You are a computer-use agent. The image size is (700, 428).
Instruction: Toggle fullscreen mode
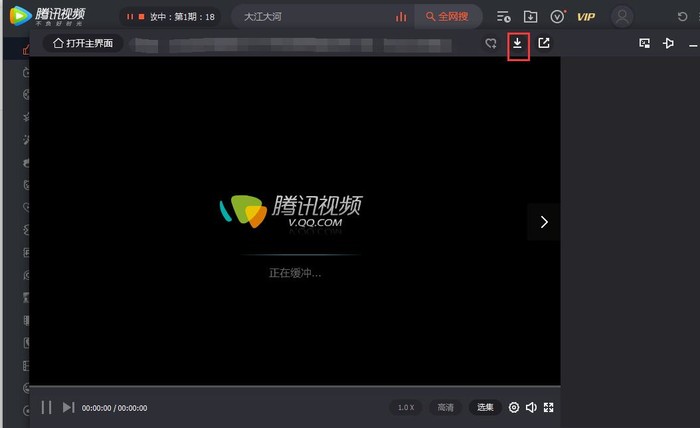tap(548, 408)
